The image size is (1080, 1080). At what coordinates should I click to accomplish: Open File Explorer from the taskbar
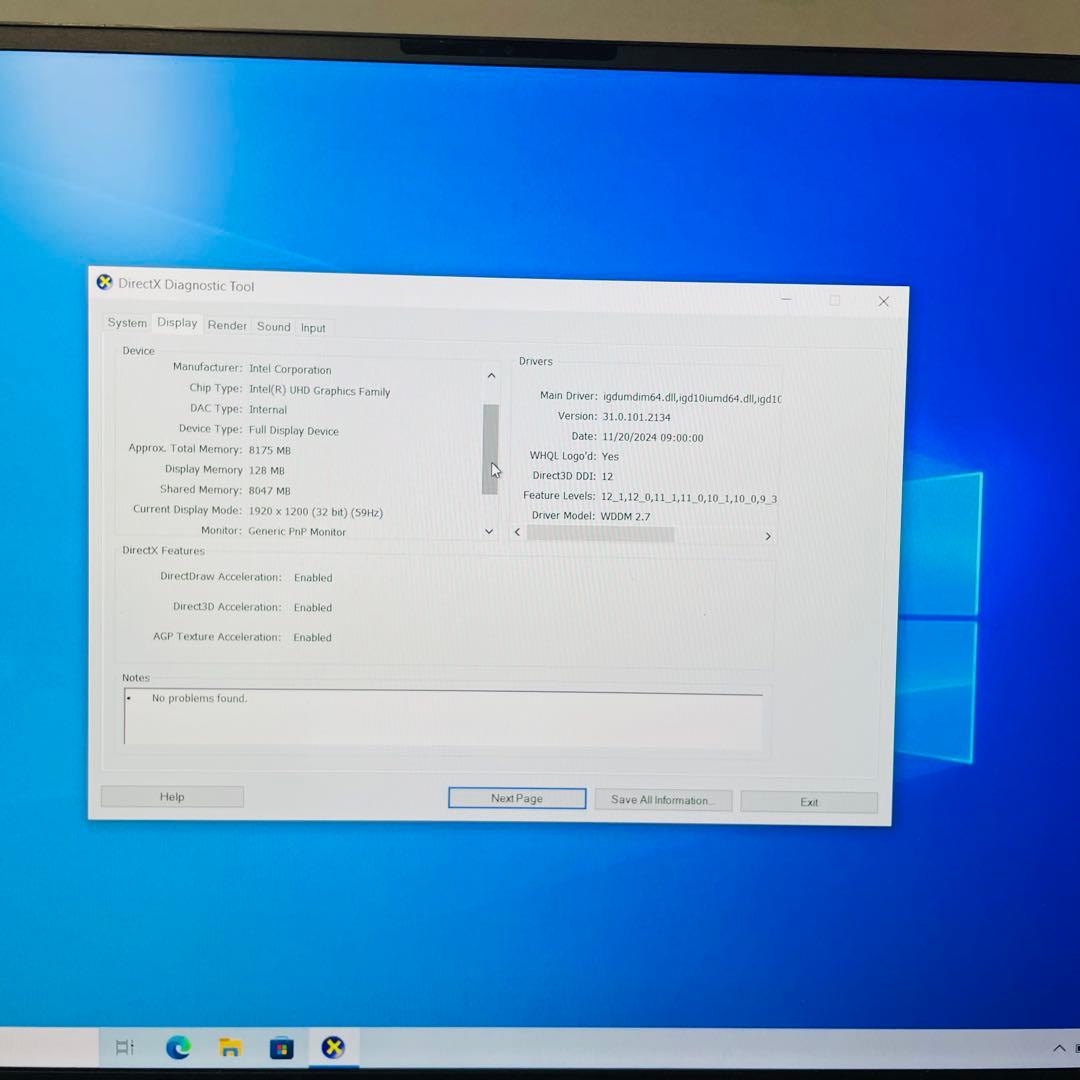click(x=230, y=1048)
